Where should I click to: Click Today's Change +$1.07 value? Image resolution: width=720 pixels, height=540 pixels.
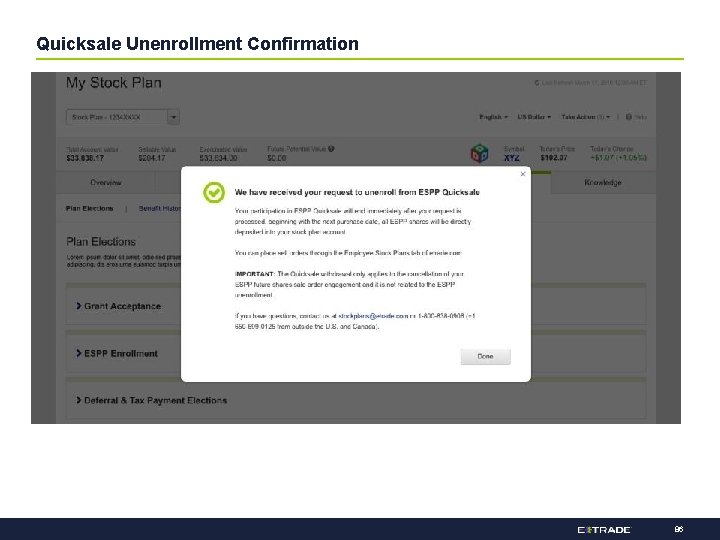click(618, 158)
